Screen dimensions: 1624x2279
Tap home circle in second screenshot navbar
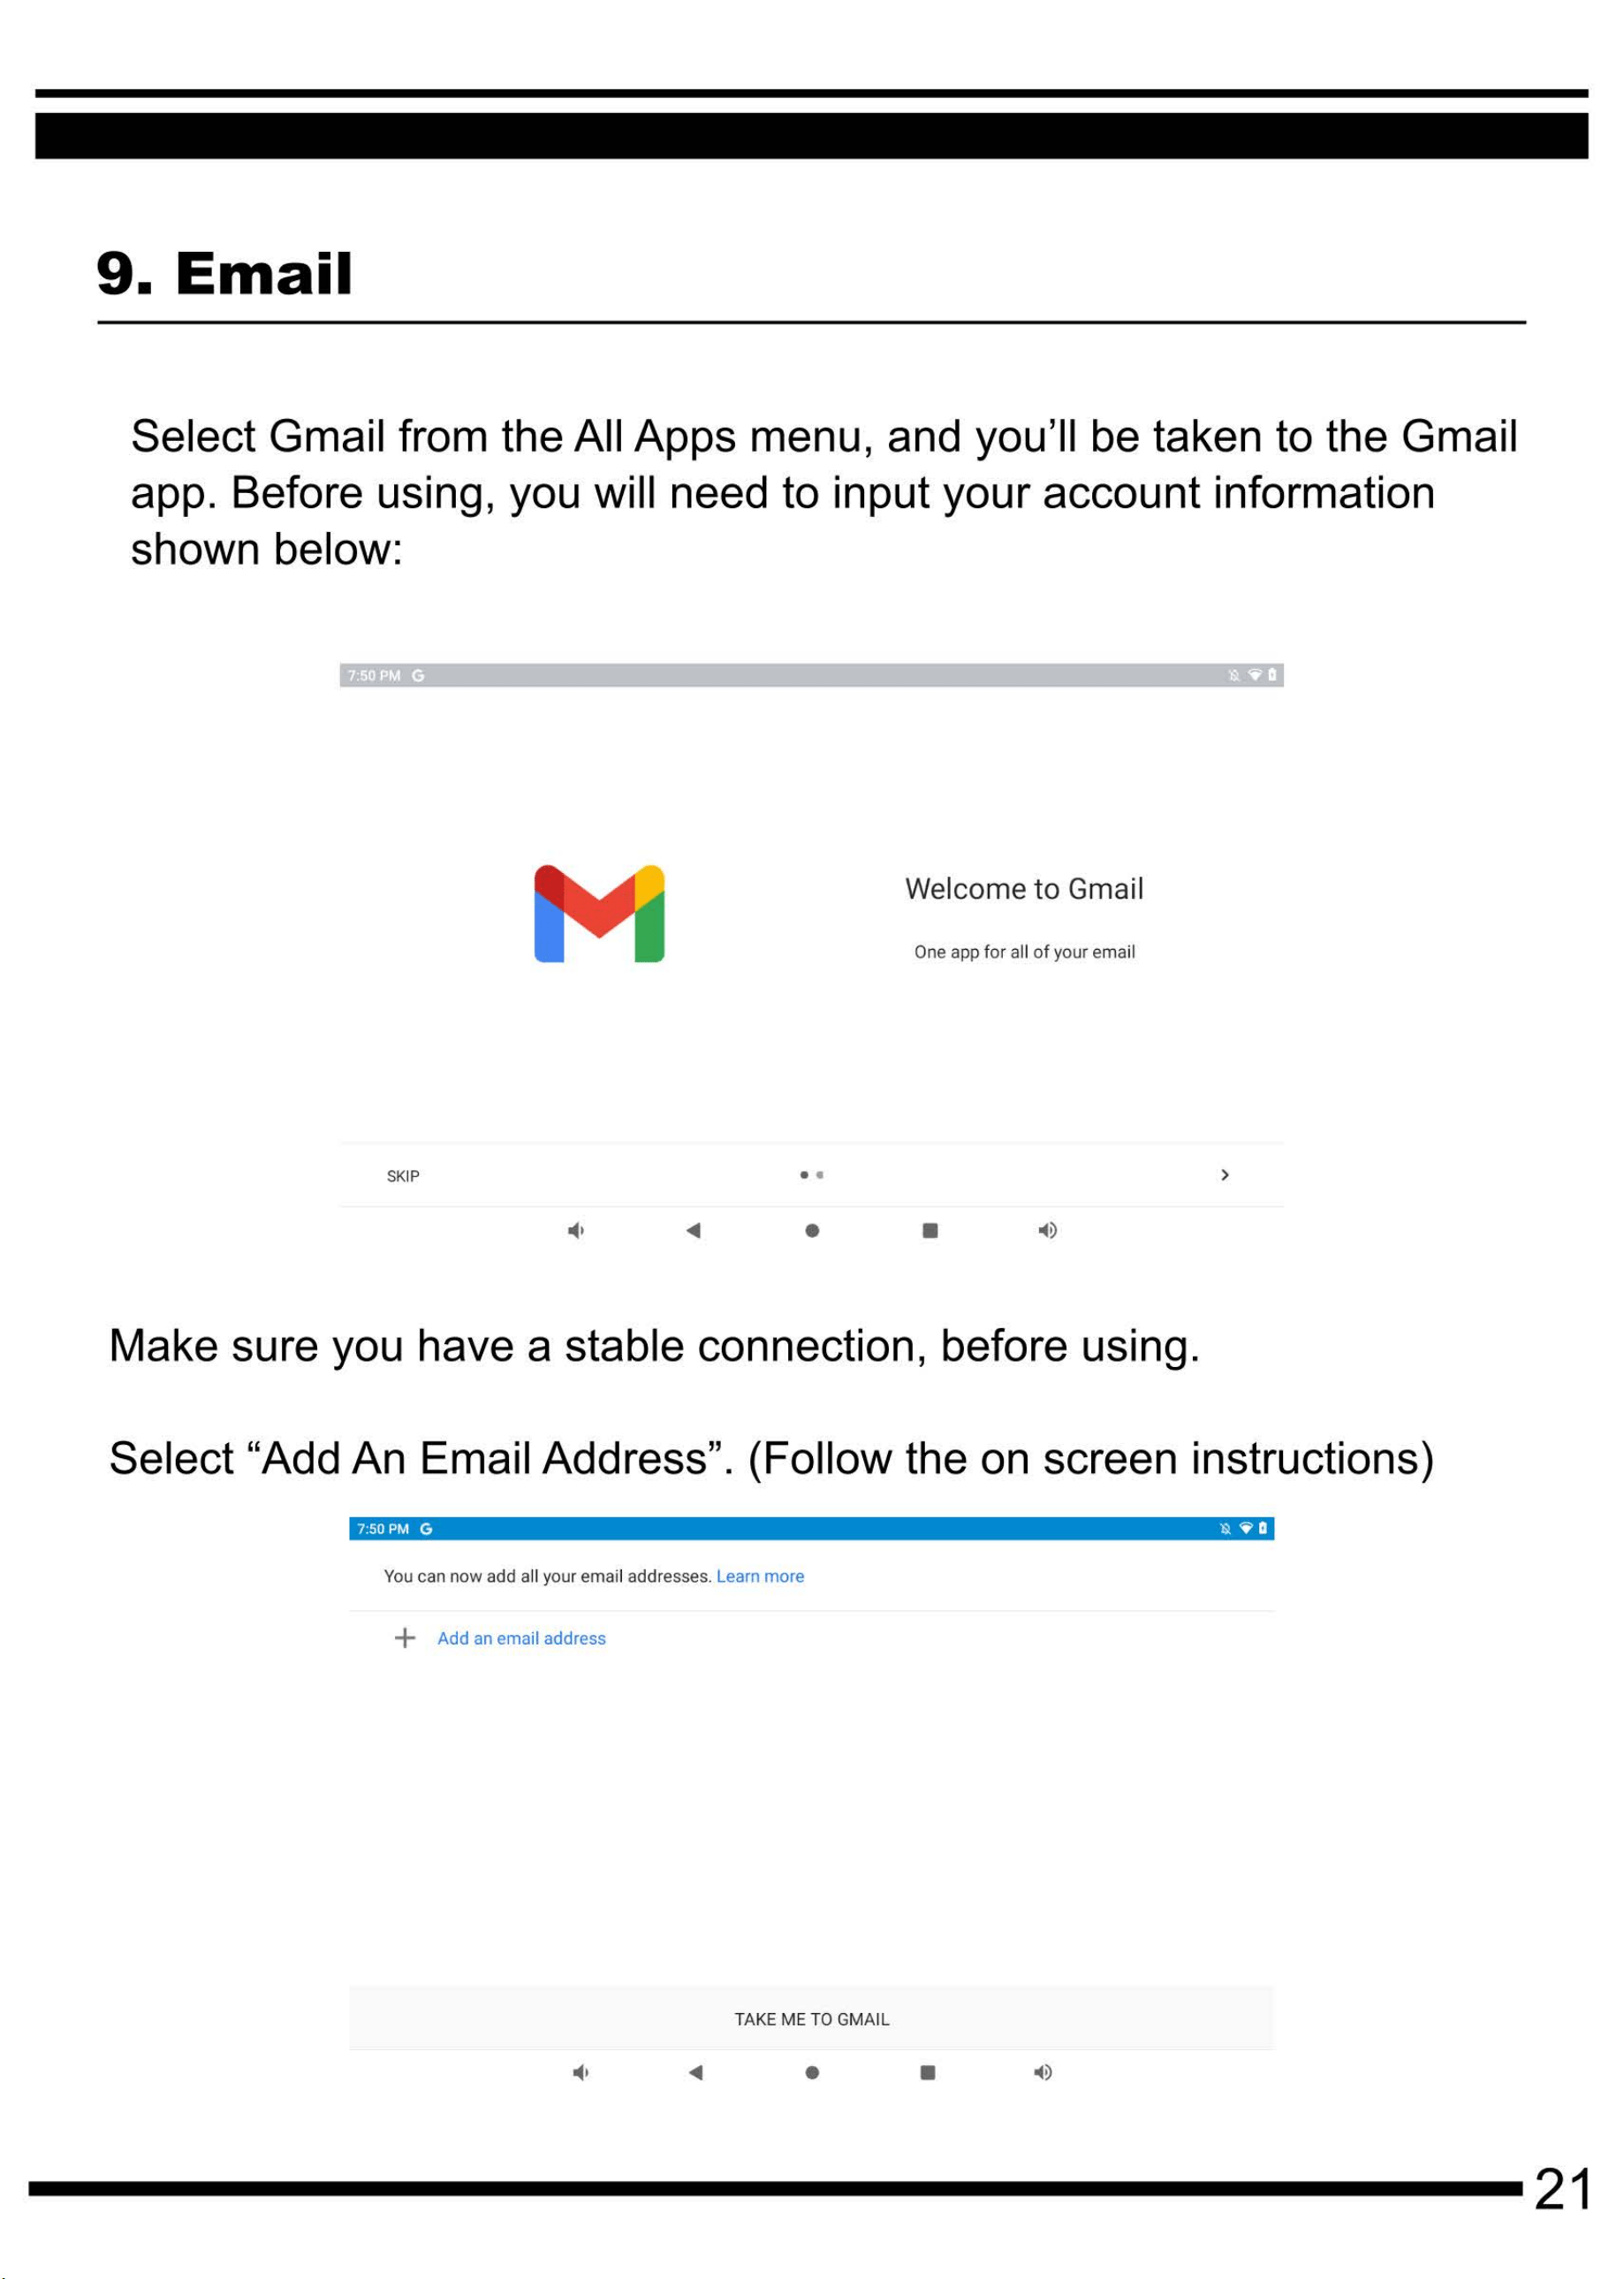coord(812,2073)
